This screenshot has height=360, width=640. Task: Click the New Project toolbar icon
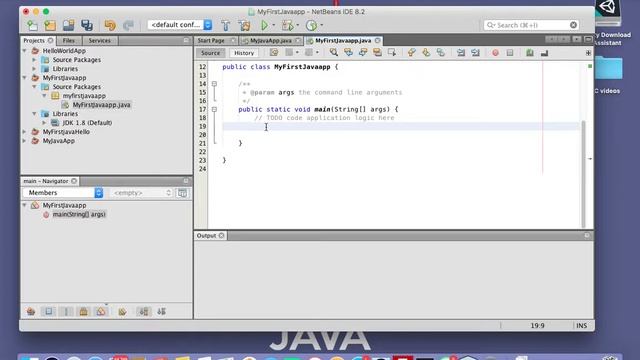pyautogui.click(x=50, y=25)
